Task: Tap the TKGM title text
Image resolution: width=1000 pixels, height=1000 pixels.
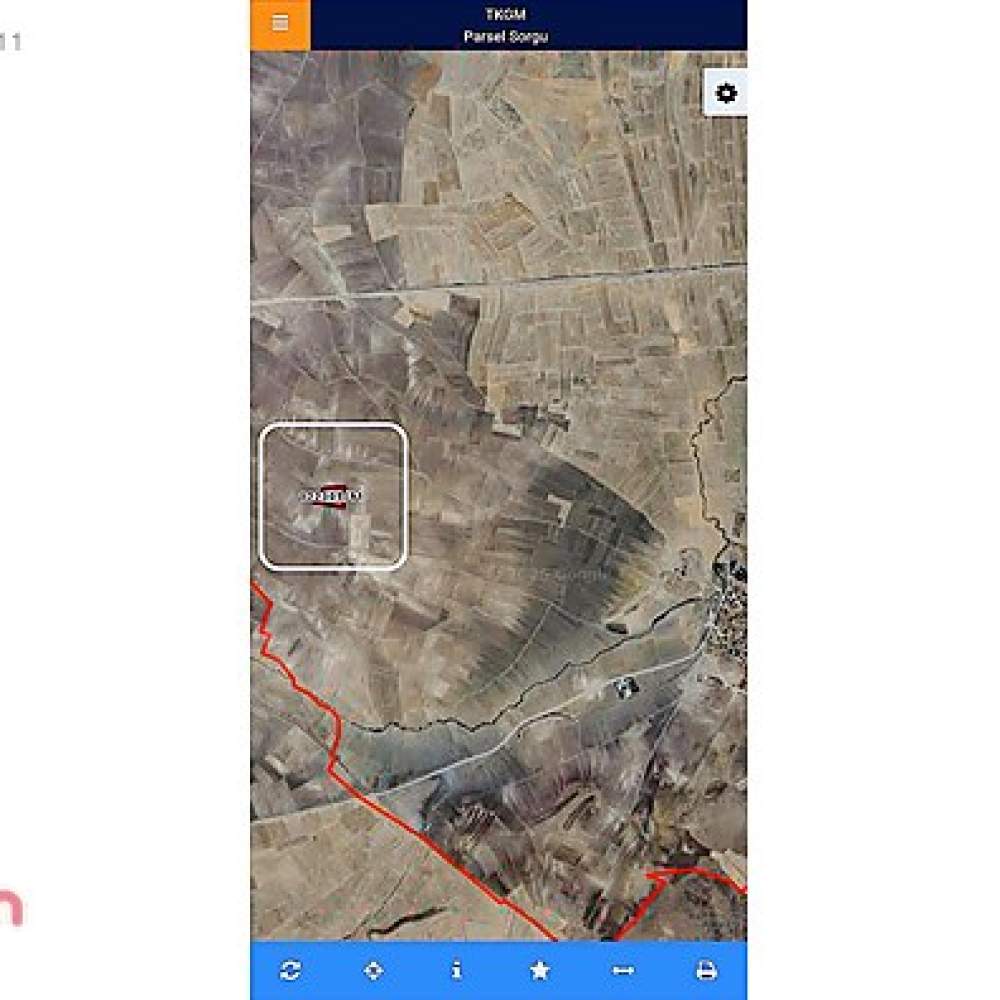Action: click(x=505, y=14)
